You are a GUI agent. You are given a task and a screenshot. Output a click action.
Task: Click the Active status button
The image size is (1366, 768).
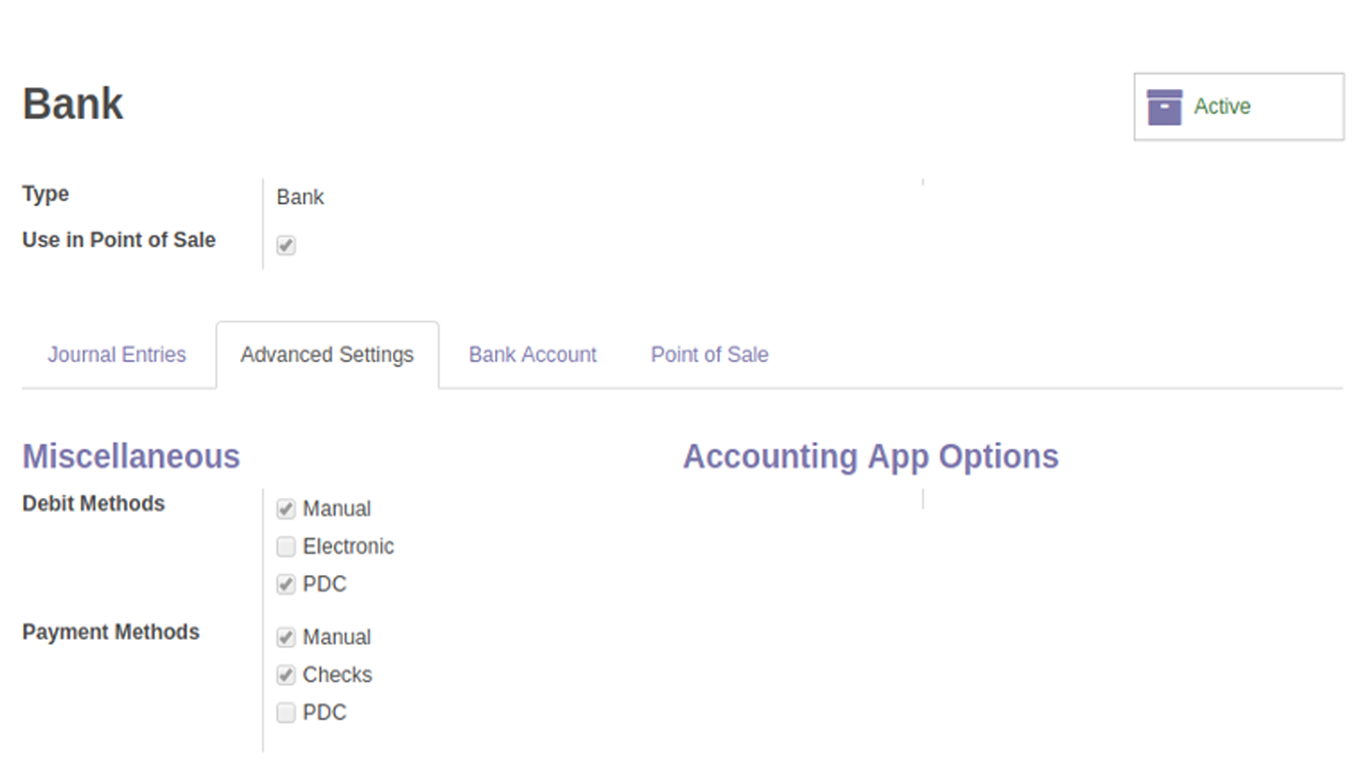1239,106
